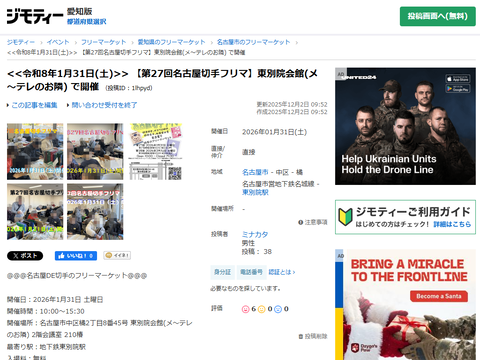The height and width of the screenshot is (360, 480).
Task: Click the 投稿ID : 1lhpyd text
Action: coord(129,88)
